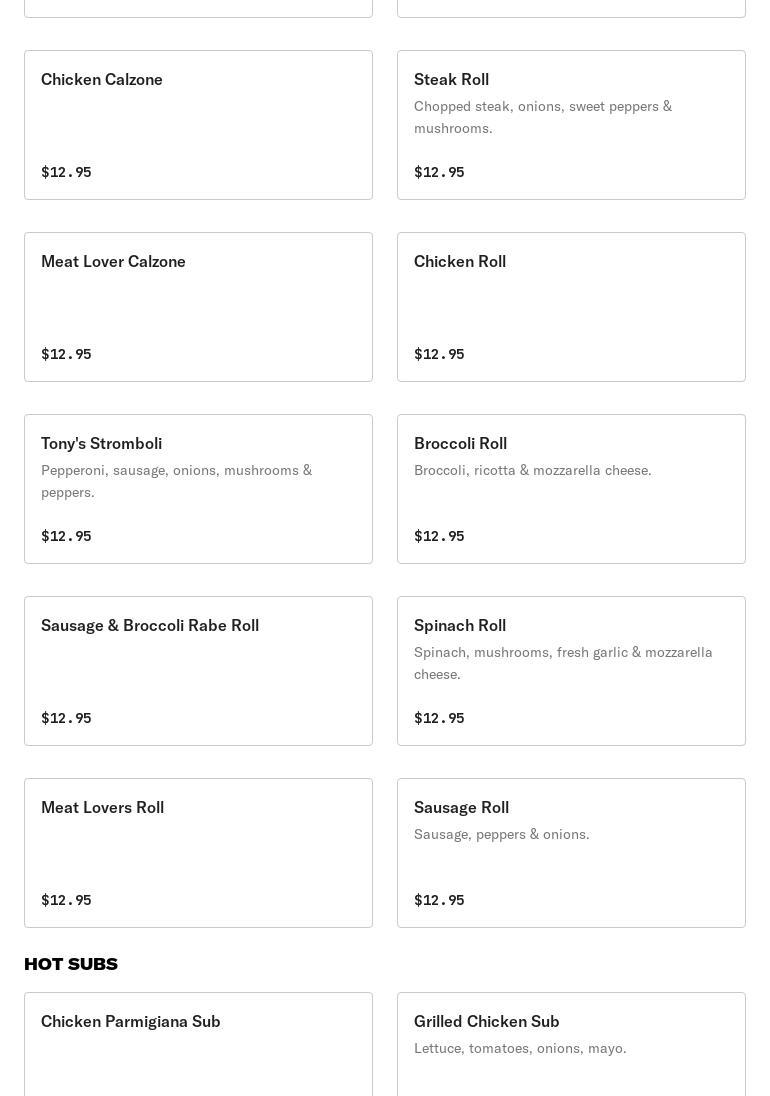Open the Chicken Roll menu card
This screenshot has height=1096, width=770.
click(571, 307)
